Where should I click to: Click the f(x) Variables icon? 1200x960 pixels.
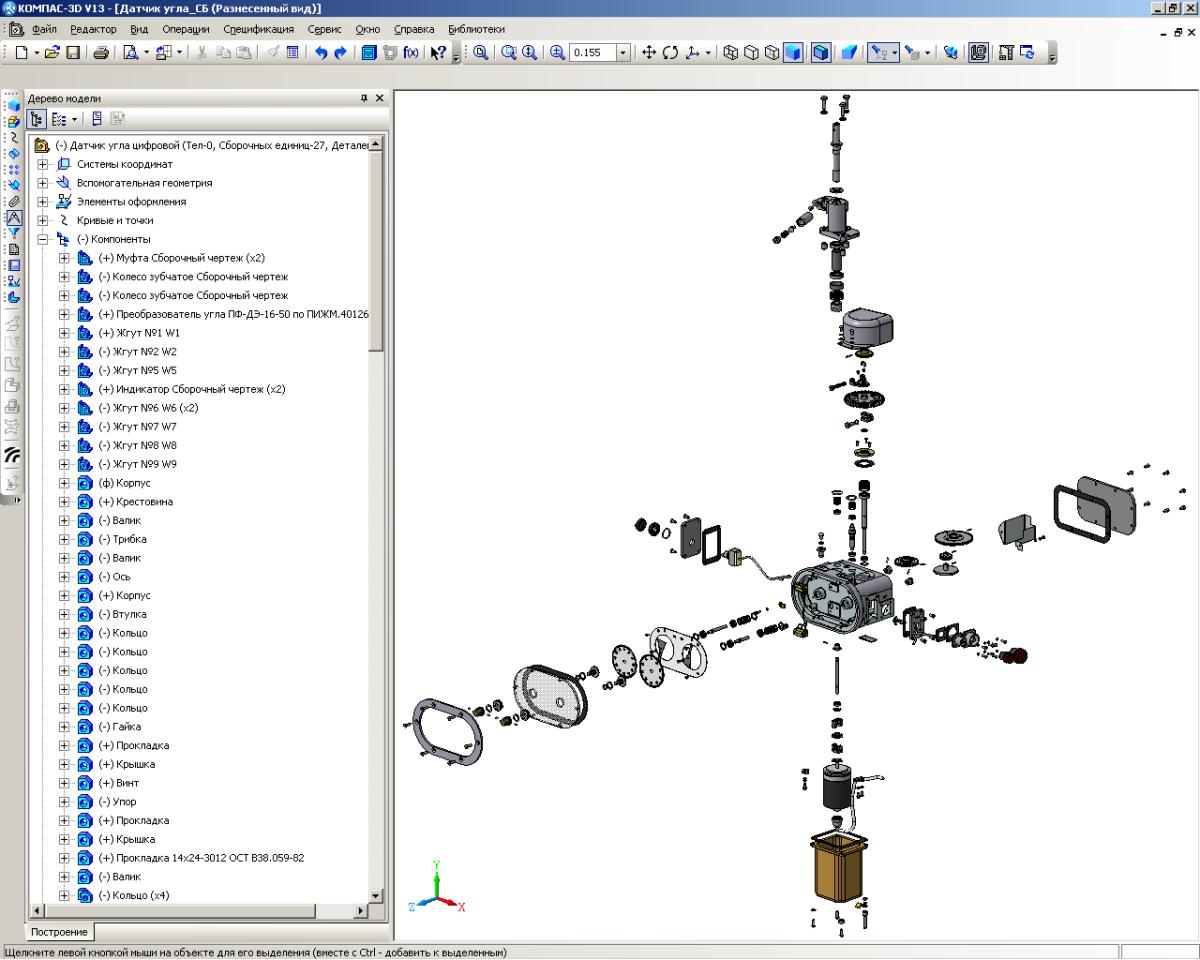pyautogui.click(x=411, y=53)
